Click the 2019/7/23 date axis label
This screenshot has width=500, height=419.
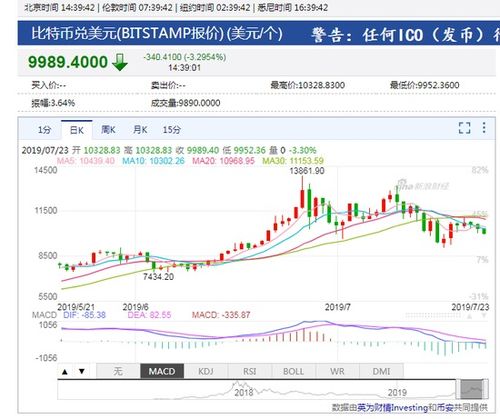470,307
